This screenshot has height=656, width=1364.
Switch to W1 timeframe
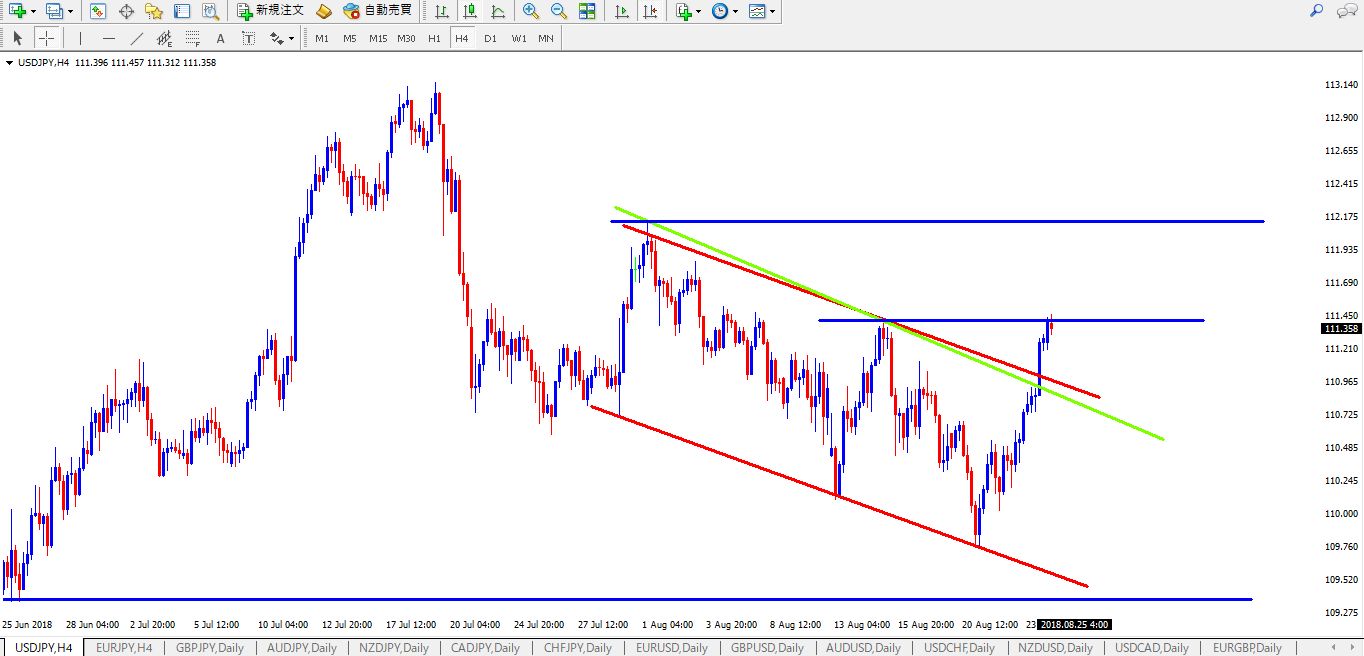point(518,38)
